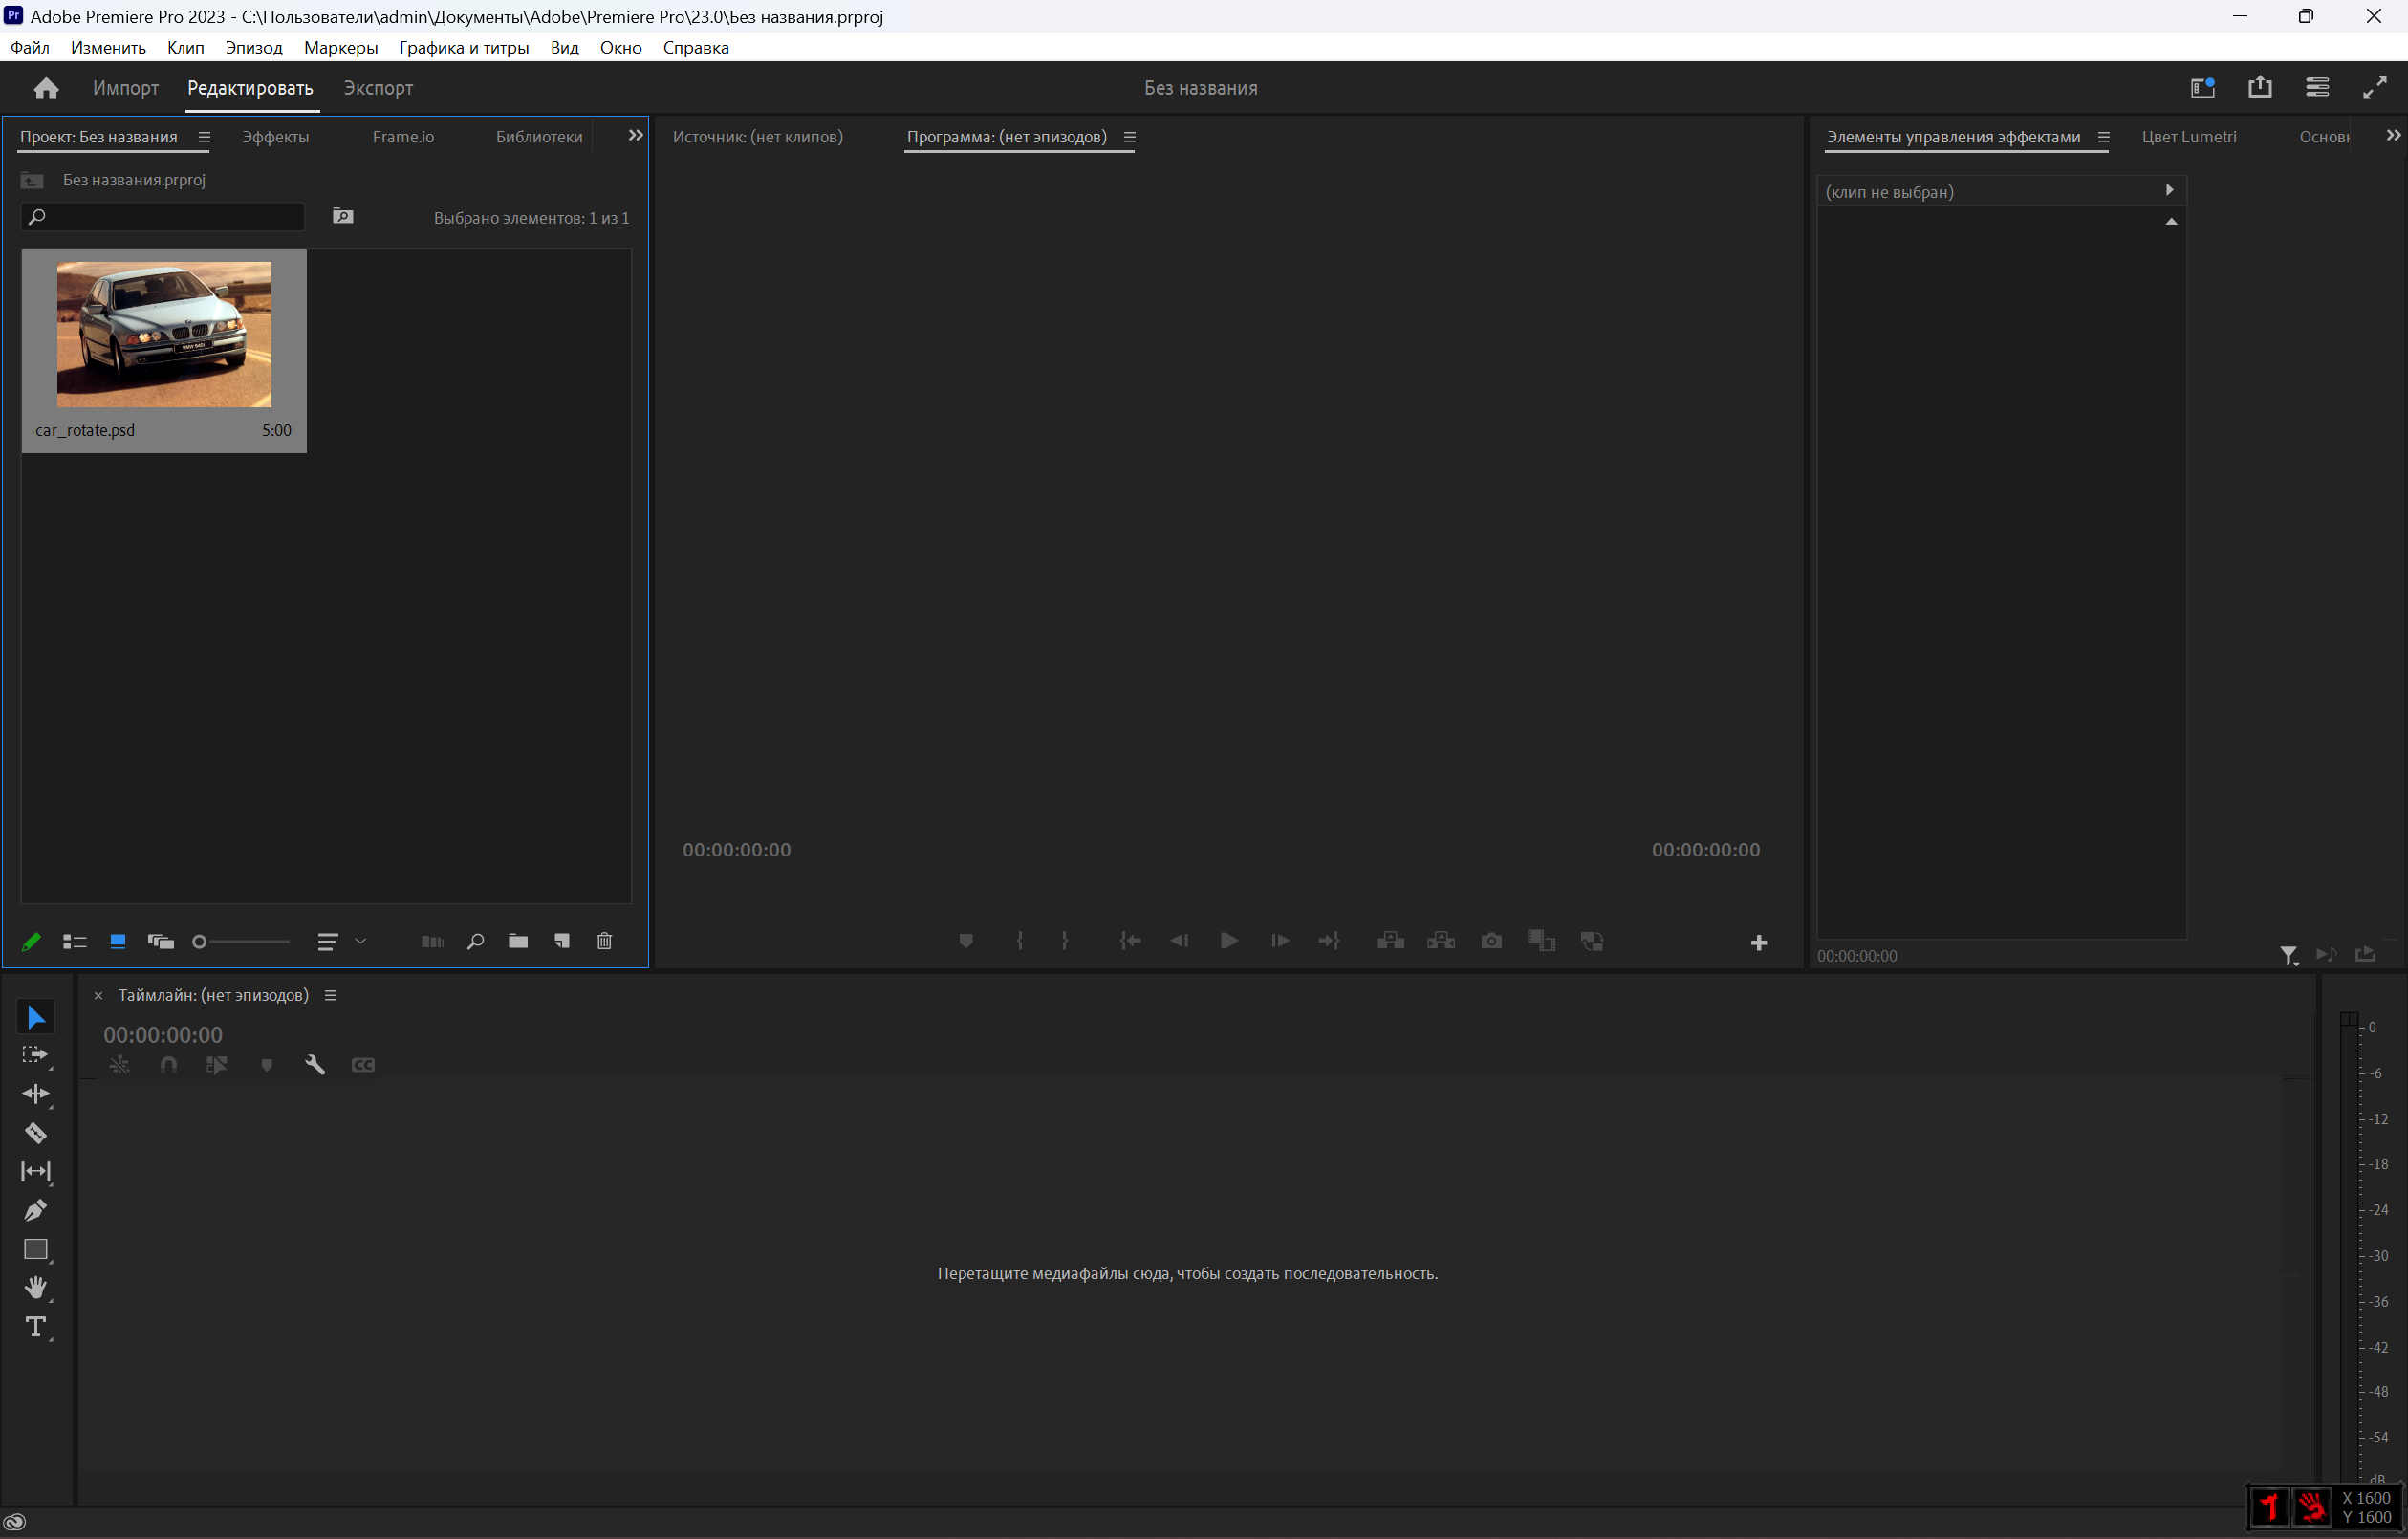Expand hidden tabs chevron in Project panel group
Image resolution: width=2408 pixels, height=1539 pixels.
[x=635, y=135]
